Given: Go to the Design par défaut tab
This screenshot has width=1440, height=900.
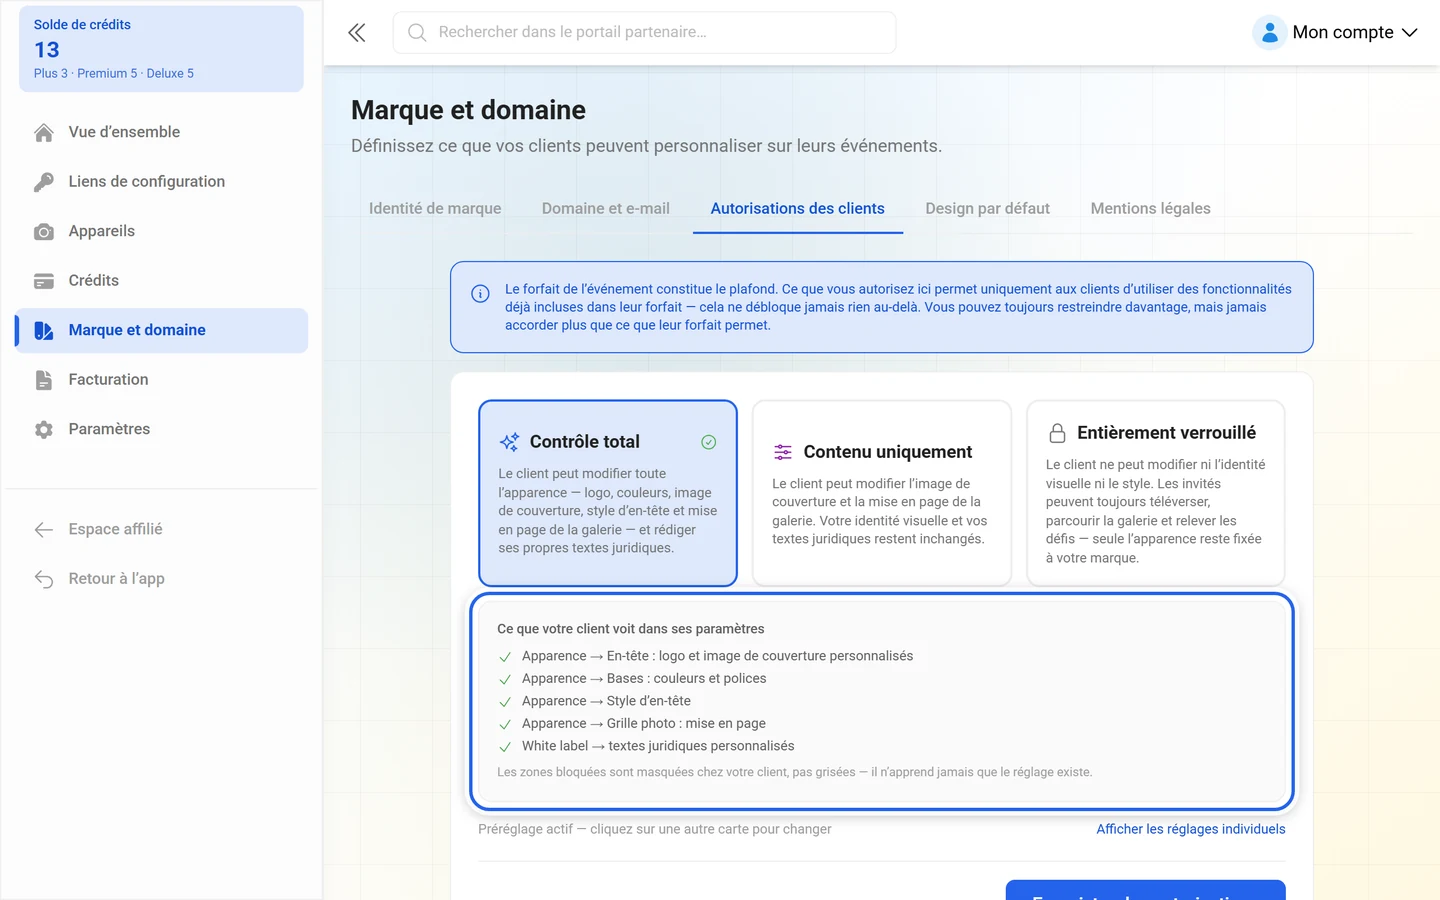Looking at the screenshot, I should pos(987,208).
